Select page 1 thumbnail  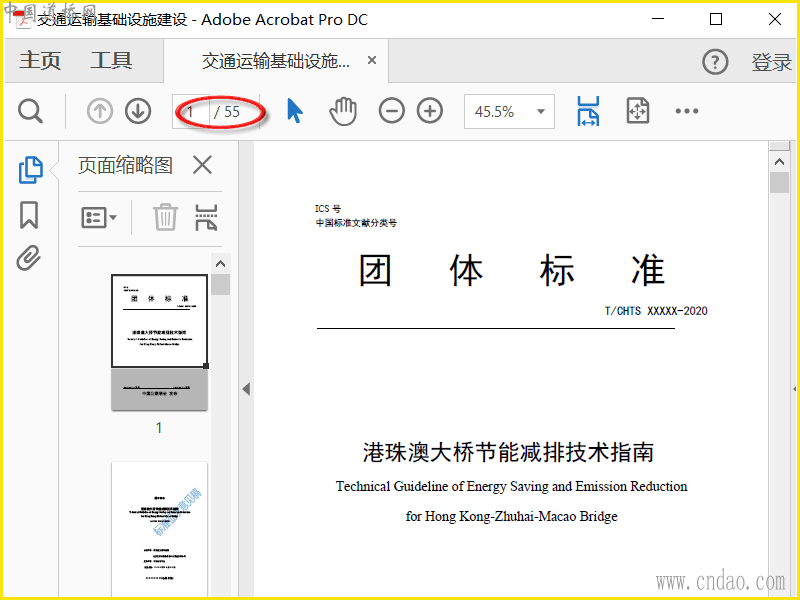[159, 342]
